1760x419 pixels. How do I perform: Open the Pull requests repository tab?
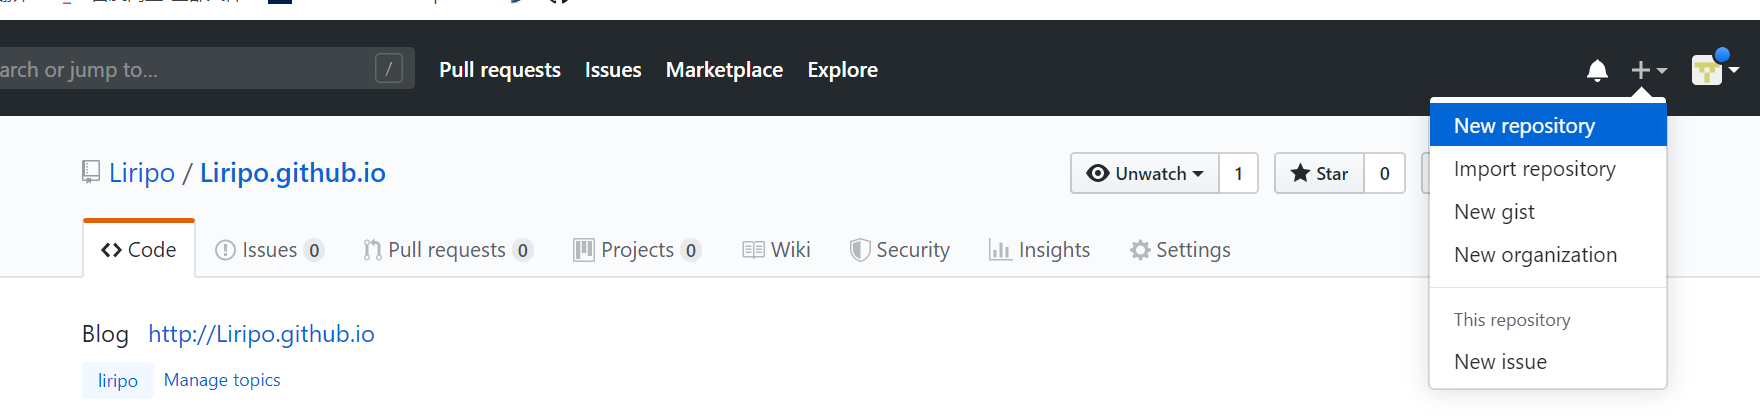tap(447, 250)
